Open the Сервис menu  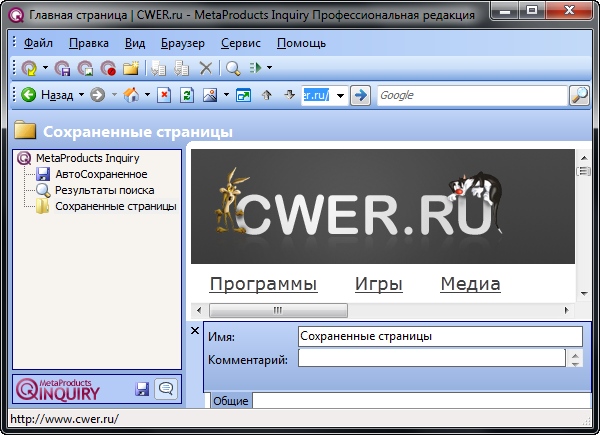[240, 43]
